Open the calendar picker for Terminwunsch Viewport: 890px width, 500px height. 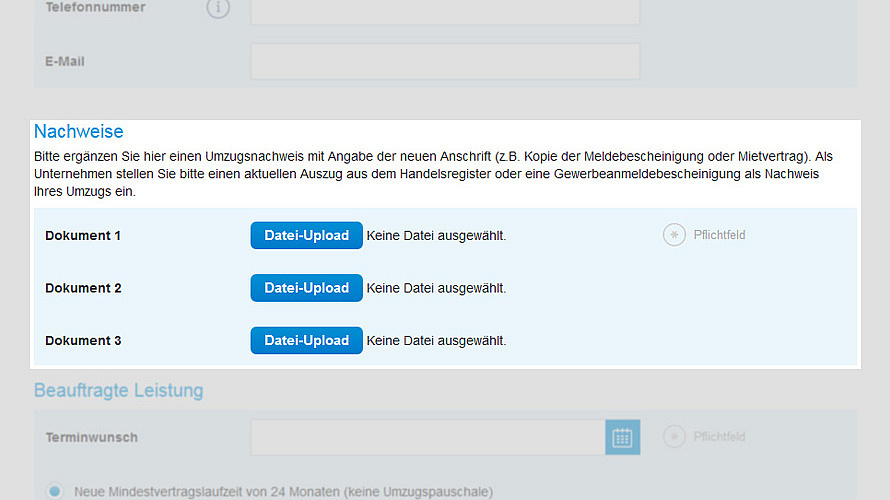[x=622, y=437]
